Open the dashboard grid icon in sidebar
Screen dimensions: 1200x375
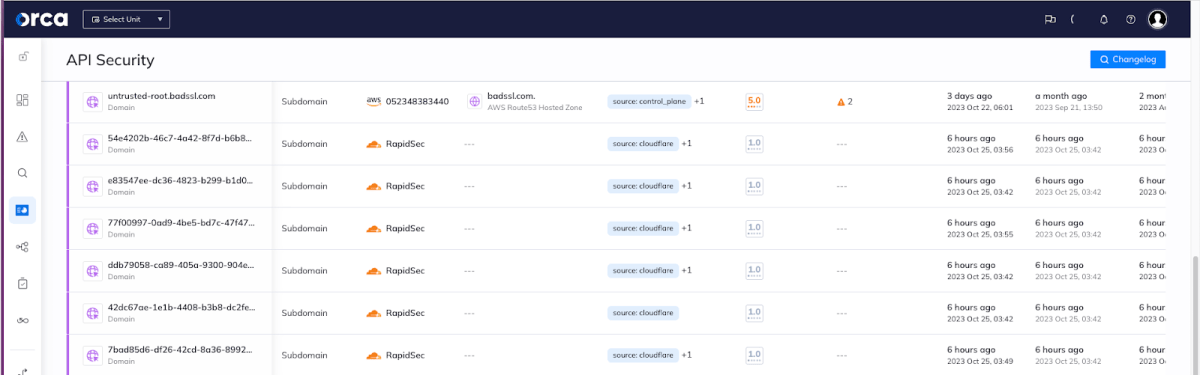[23, 100]
